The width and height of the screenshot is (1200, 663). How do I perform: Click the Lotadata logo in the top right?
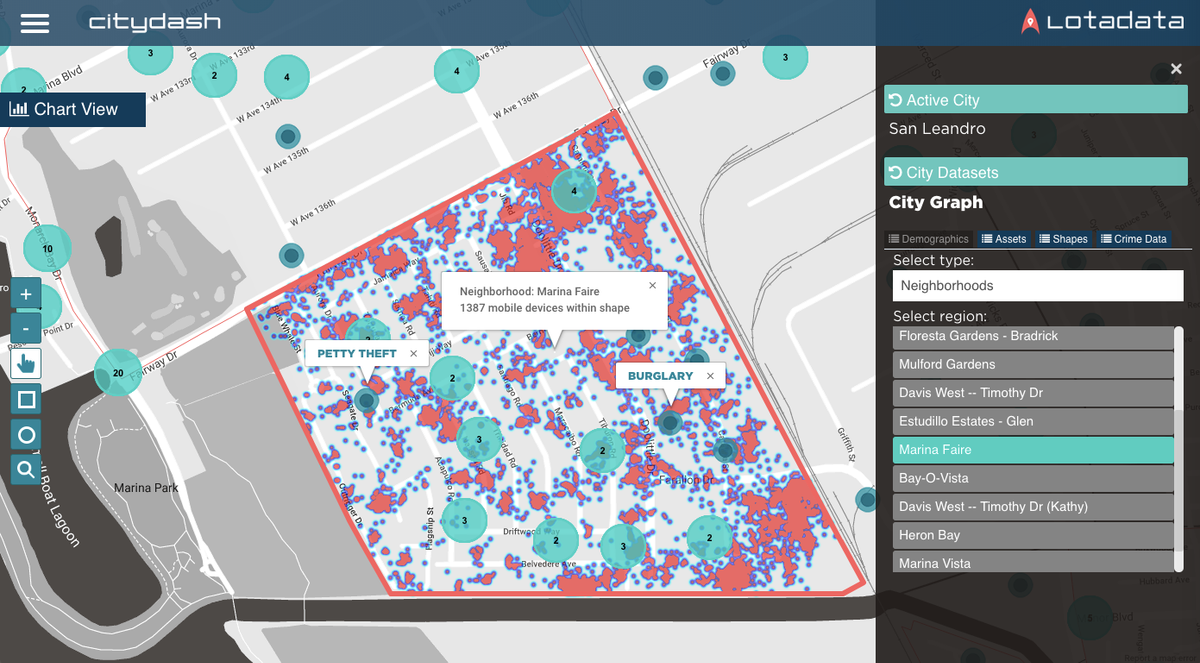click(x=1105, y=21)
